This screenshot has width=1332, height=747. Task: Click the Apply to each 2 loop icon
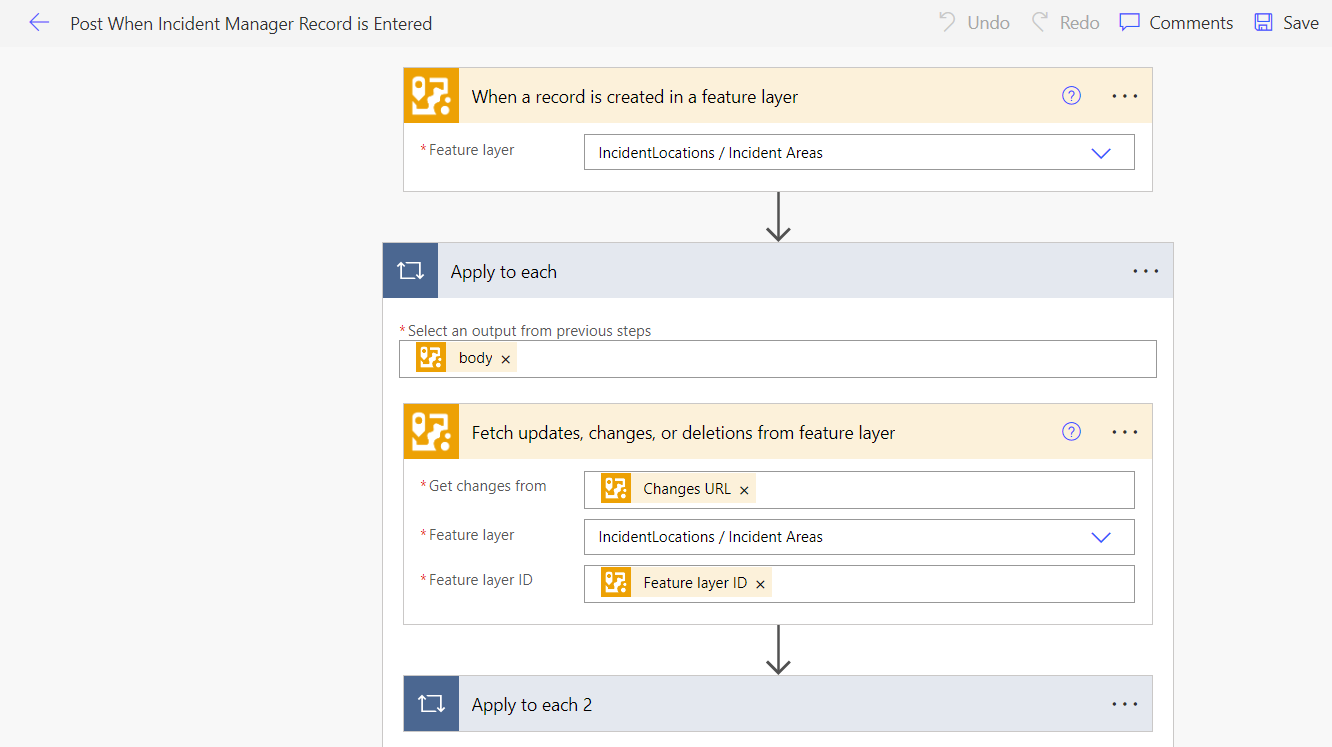click(431, 703)
